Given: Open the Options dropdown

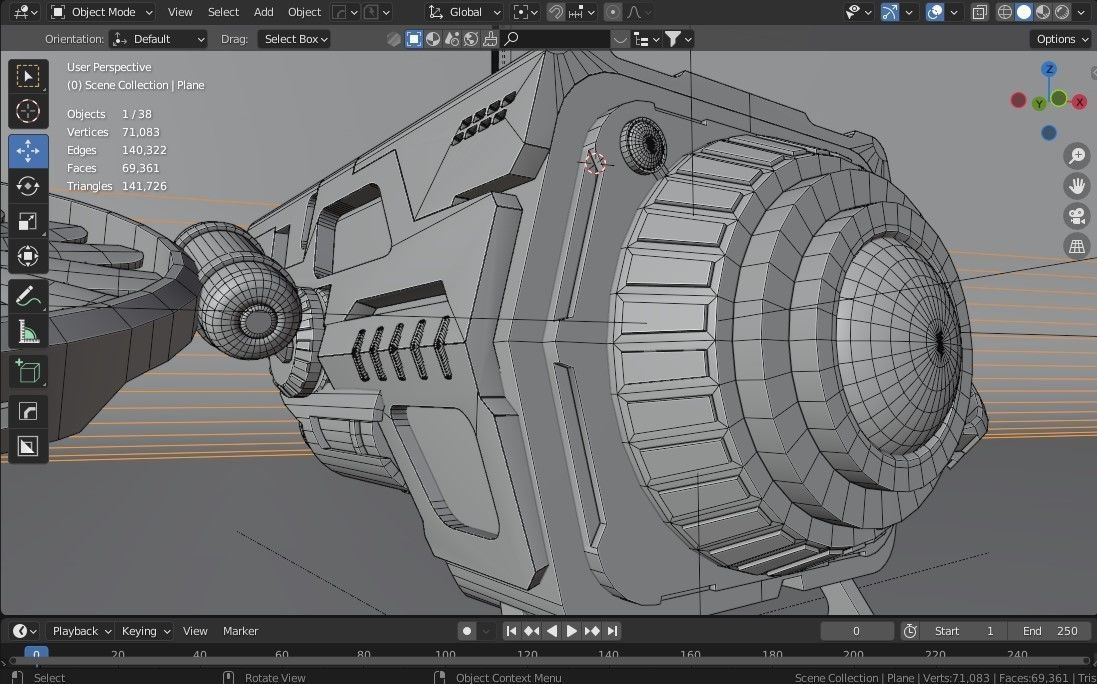Looking at the screenshot, I should [x=1061, y=39].
